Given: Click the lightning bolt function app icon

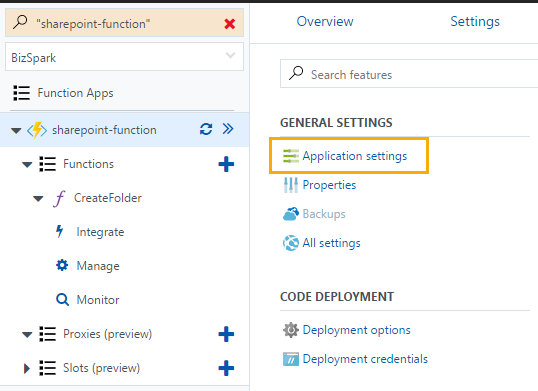Looking at the screenshot, I should pos(37,130).
